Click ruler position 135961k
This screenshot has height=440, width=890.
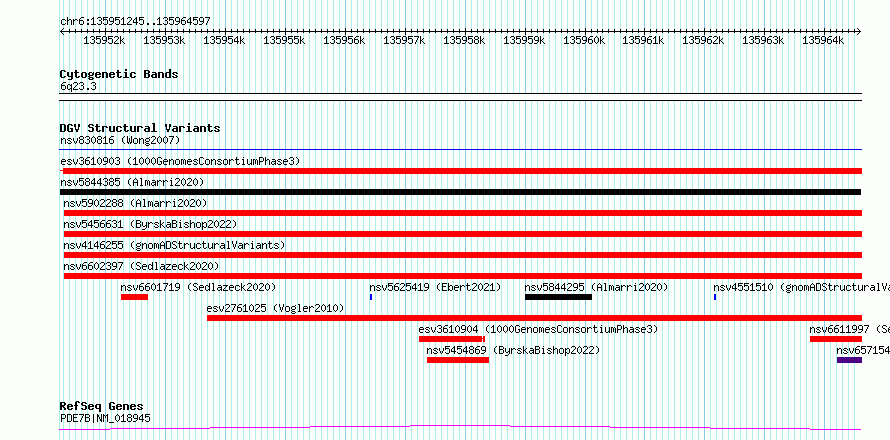pos(644,40)
